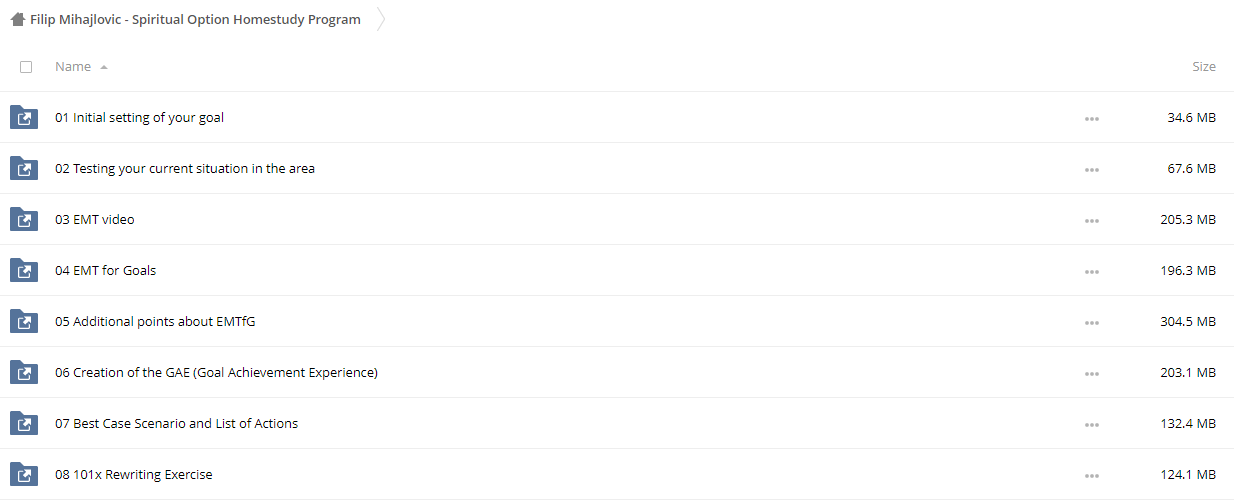Click the home icon in breadcrumb

pos(17,19)
